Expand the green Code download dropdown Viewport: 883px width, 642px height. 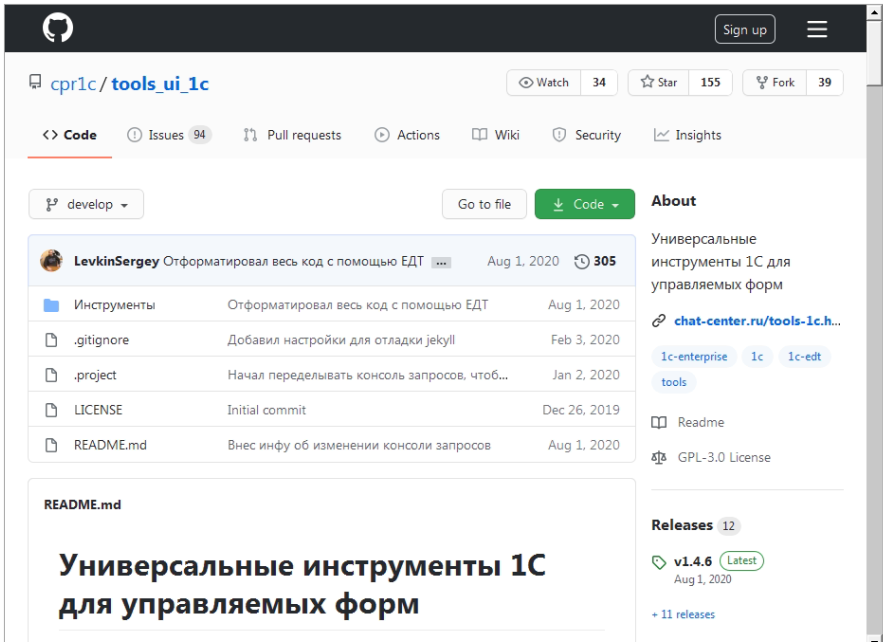click(x=585, y=204)
